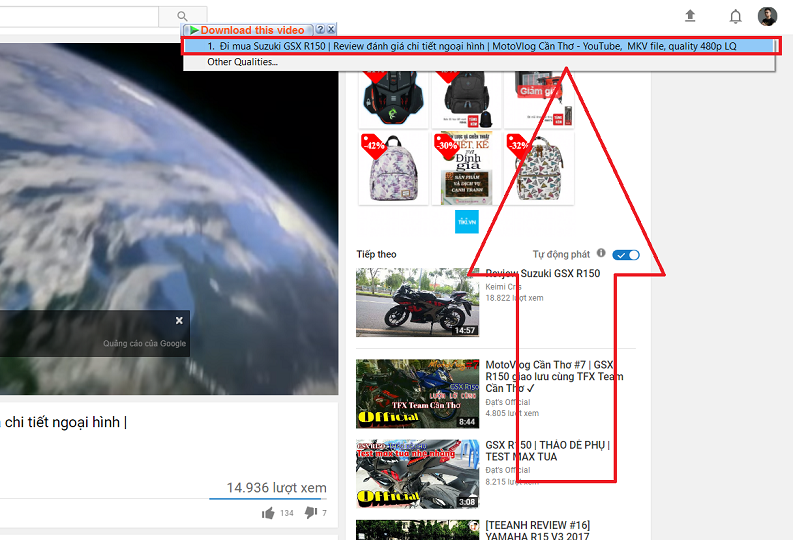Open the user account avatar menu

coord(767,16)
